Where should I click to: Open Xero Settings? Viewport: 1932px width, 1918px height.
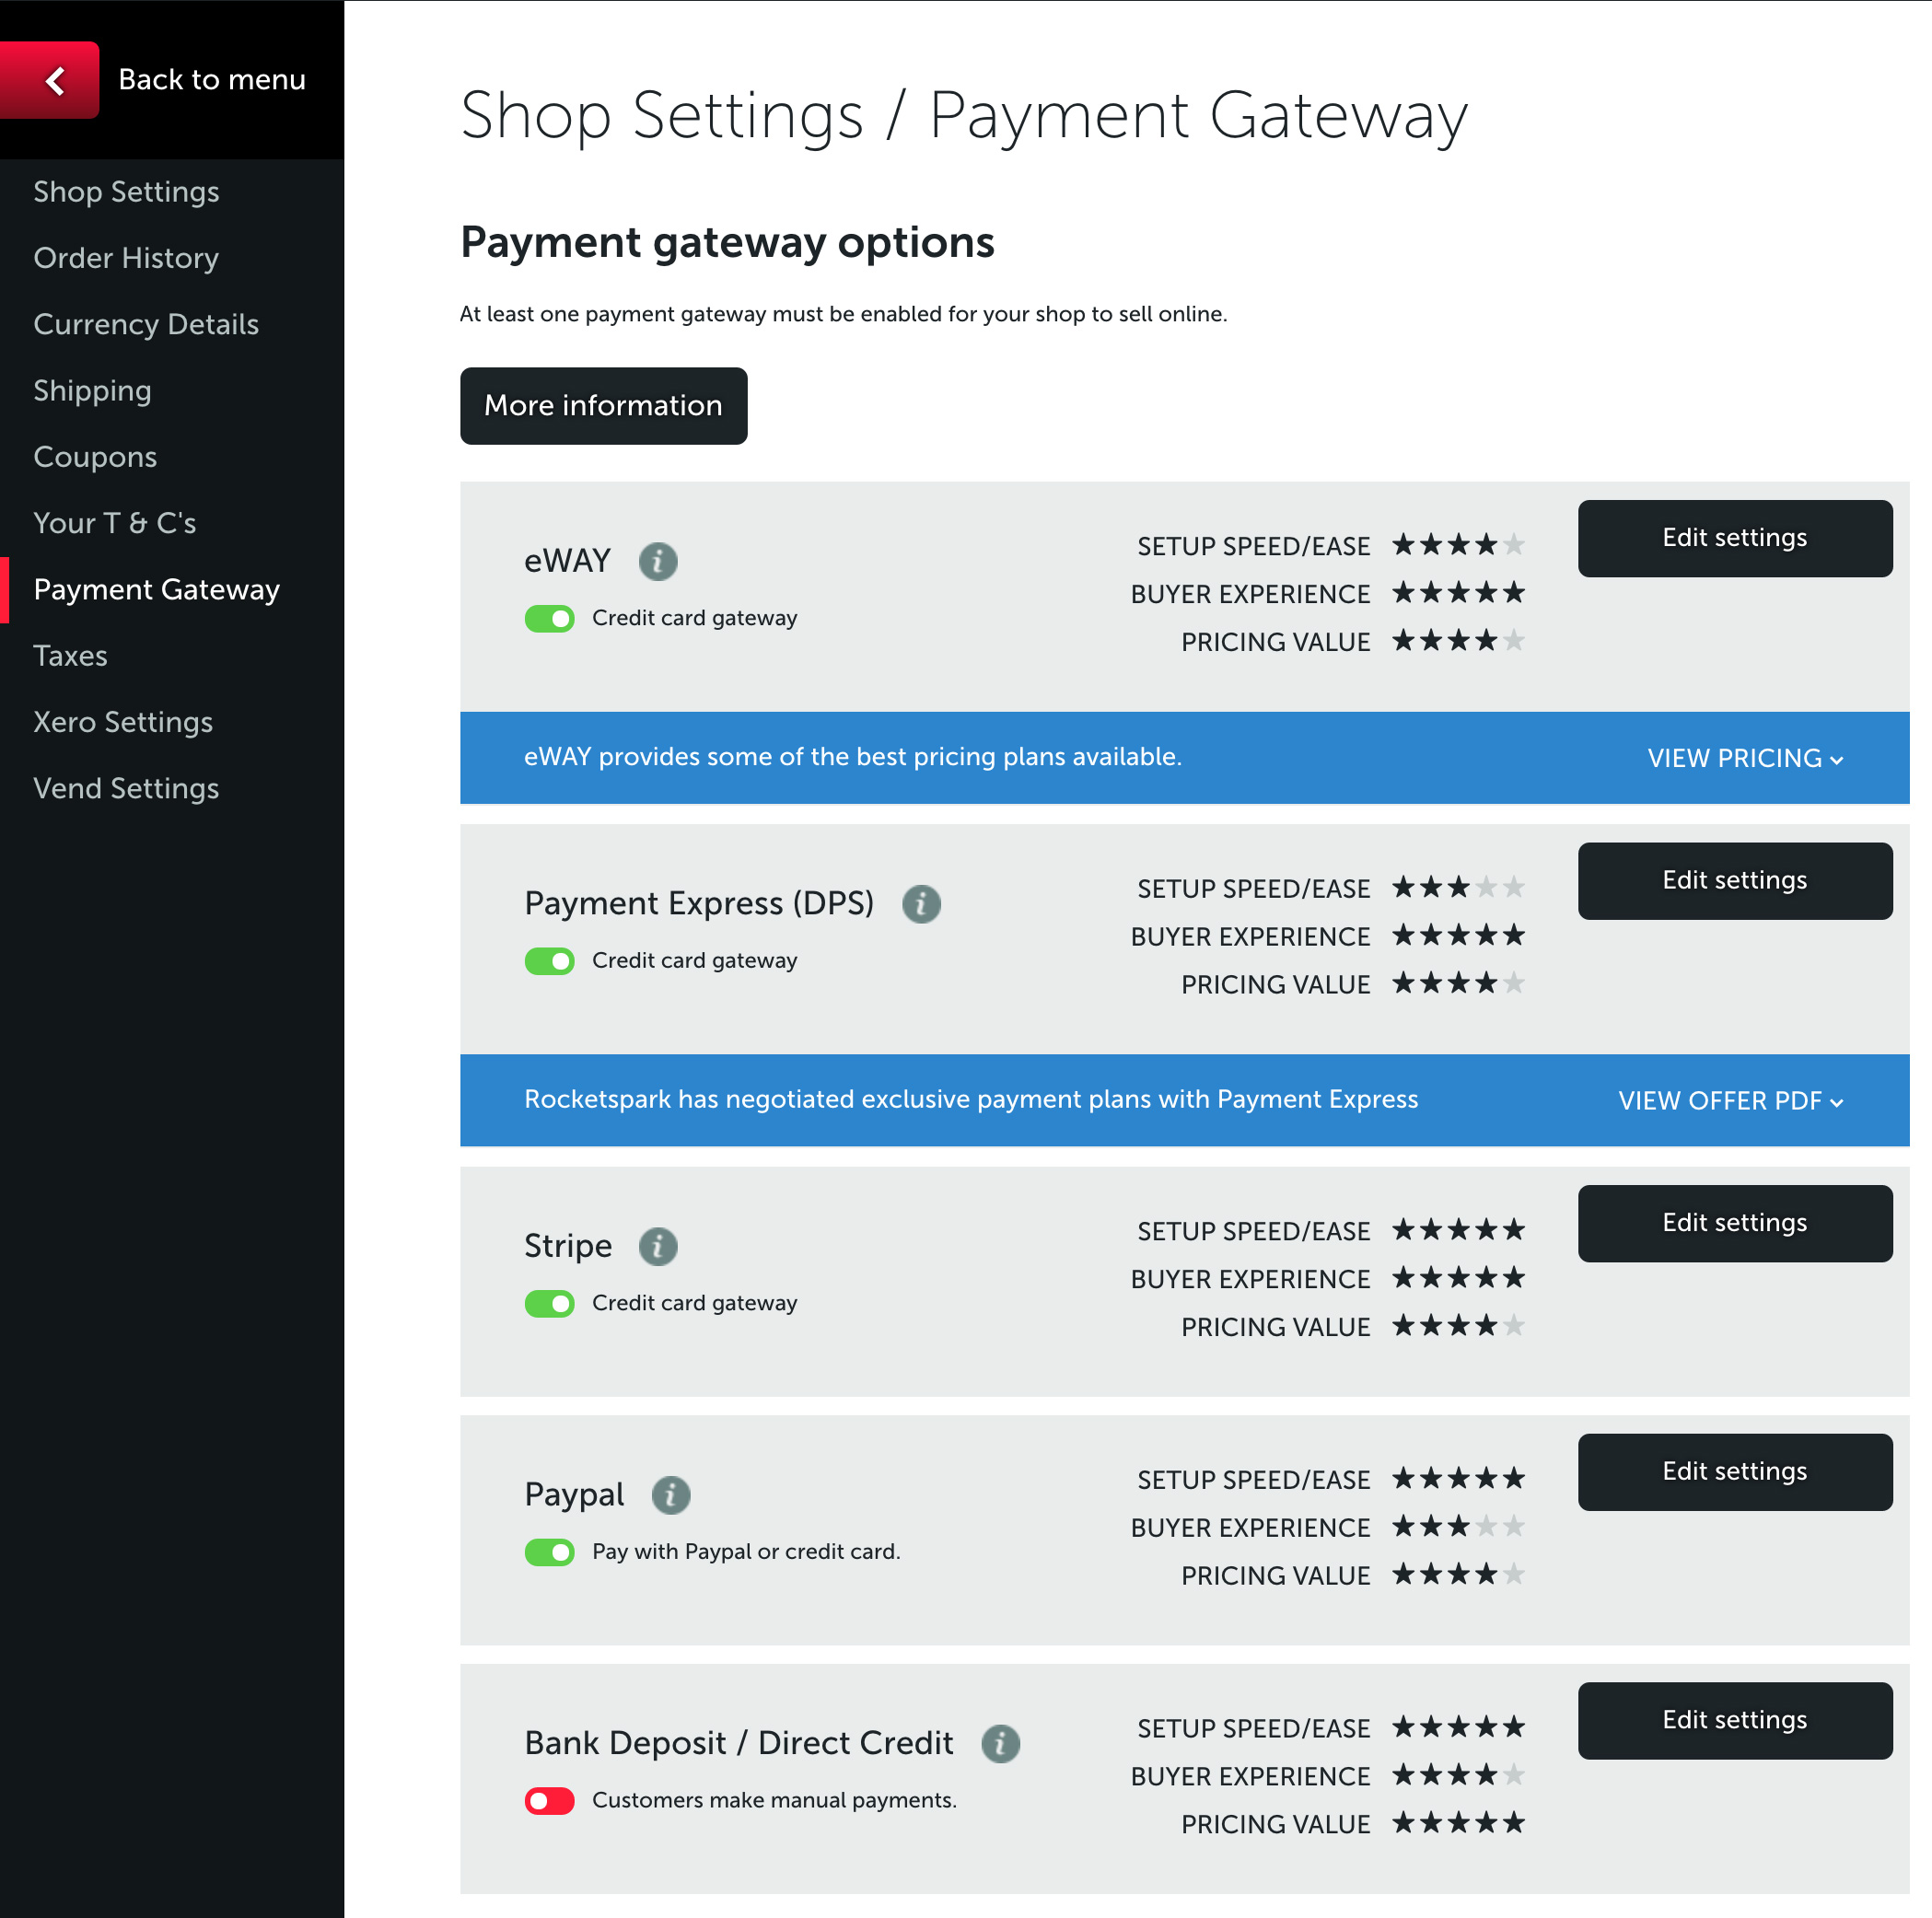click(x=123, y=722)
